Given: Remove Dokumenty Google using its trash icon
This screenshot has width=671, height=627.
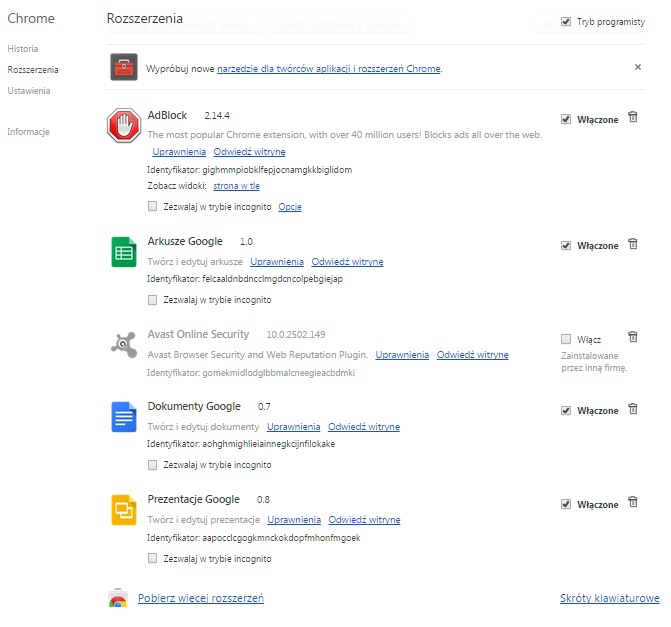Looking at the screenshot, I should [632, 409].
